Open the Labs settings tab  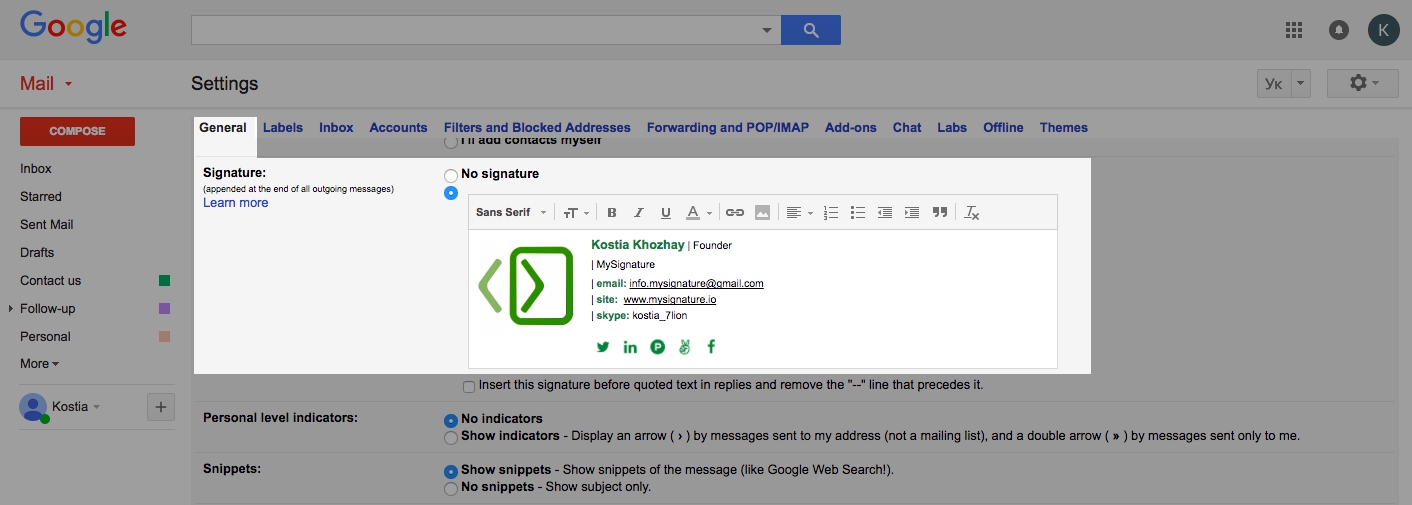click(x=952, y=128)
